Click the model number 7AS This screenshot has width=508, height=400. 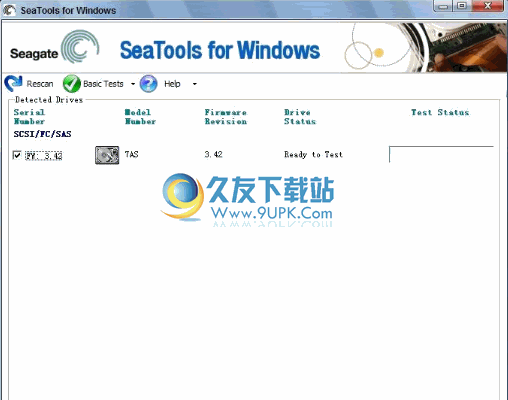point(131,154)
